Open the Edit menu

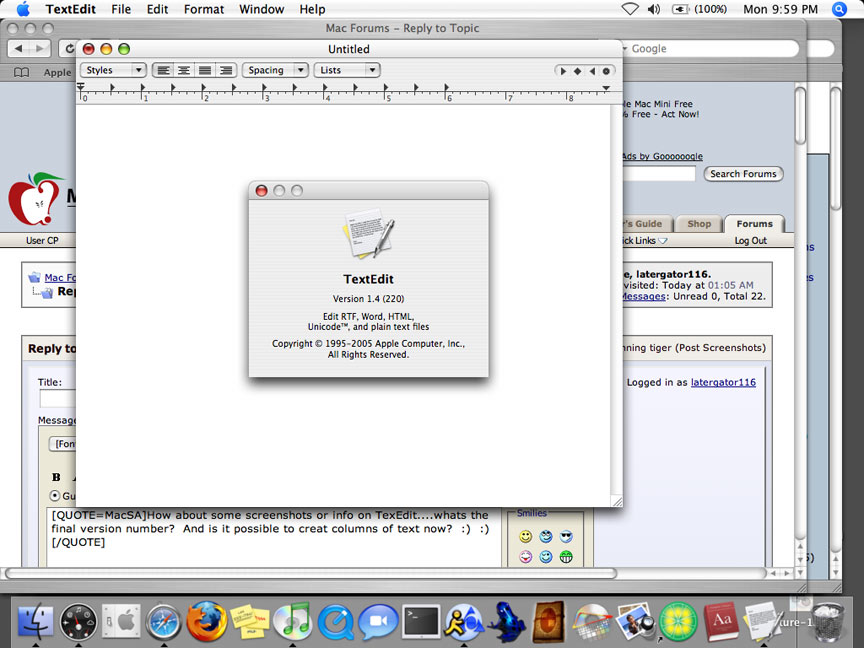click(x=157, y=9)
